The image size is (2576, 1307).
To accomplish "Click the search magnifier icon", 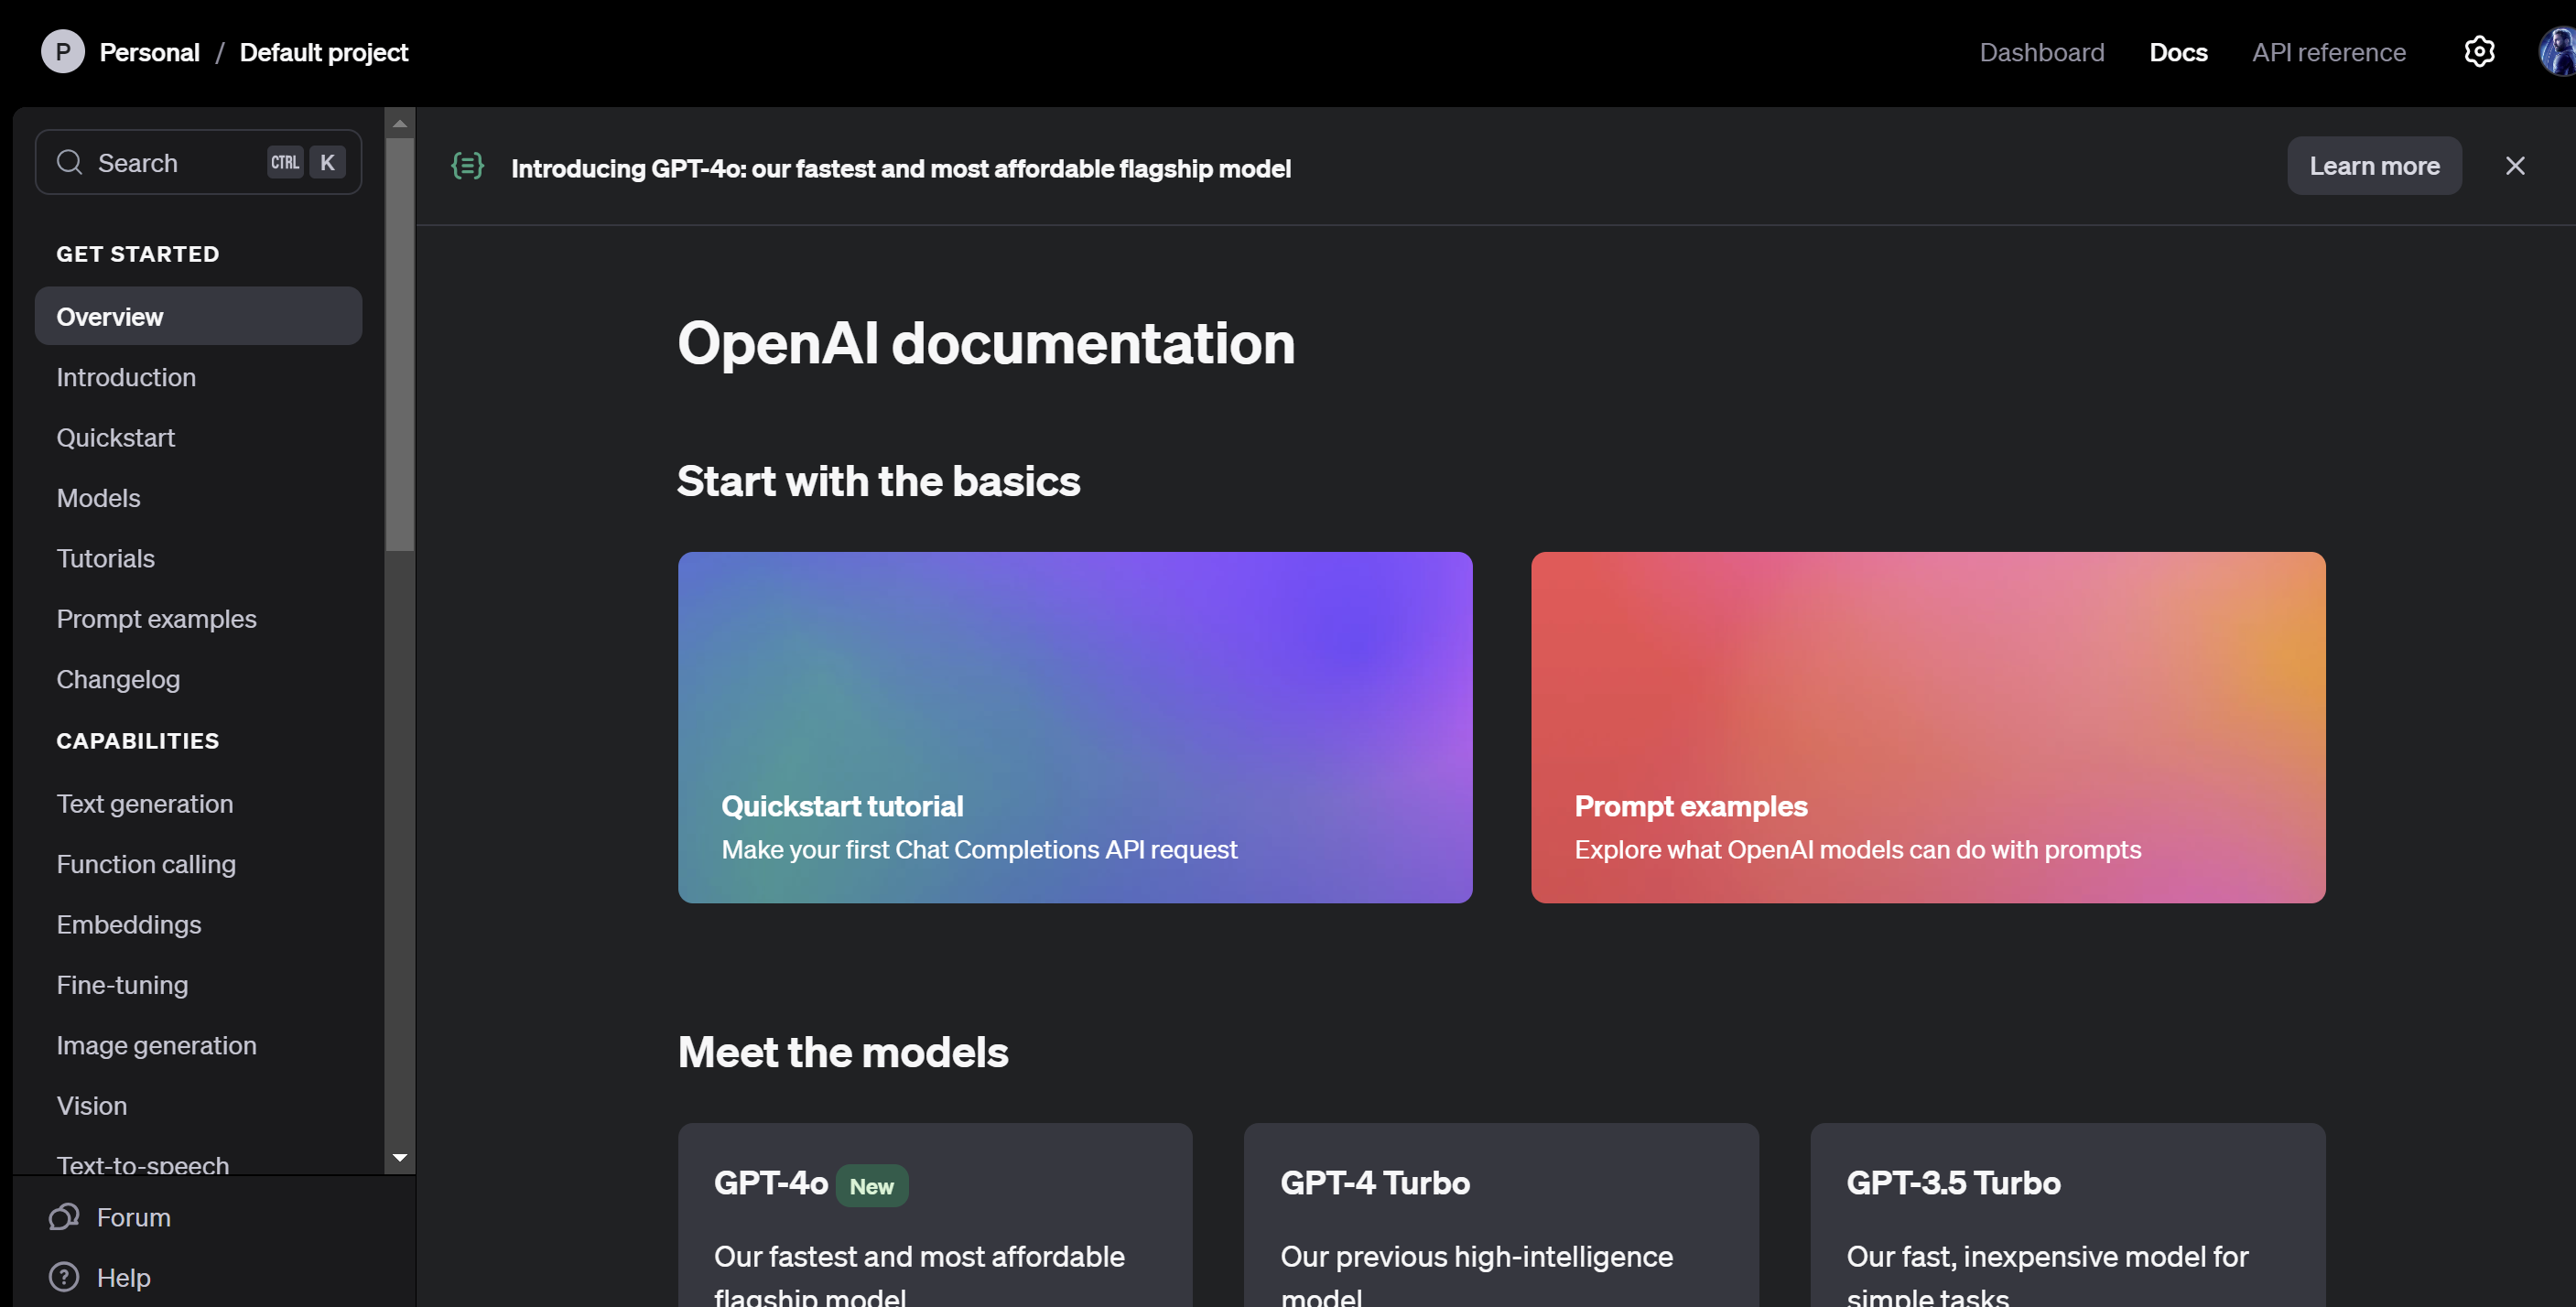I will point(69,162).
